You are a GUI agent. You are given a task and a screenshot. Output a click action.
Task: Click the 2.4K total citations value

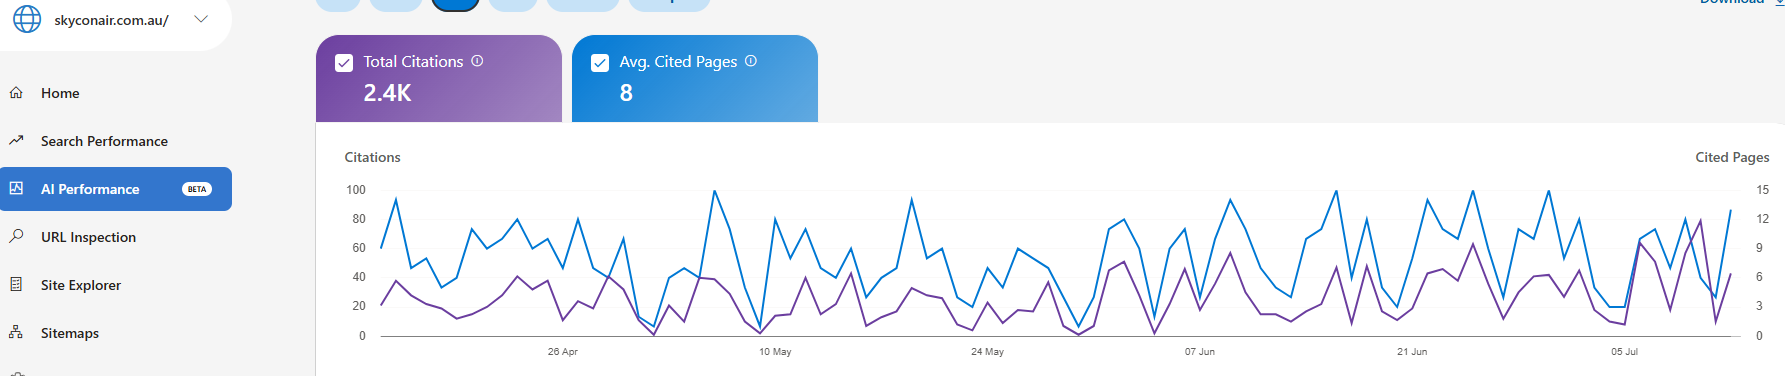[387, 93]
